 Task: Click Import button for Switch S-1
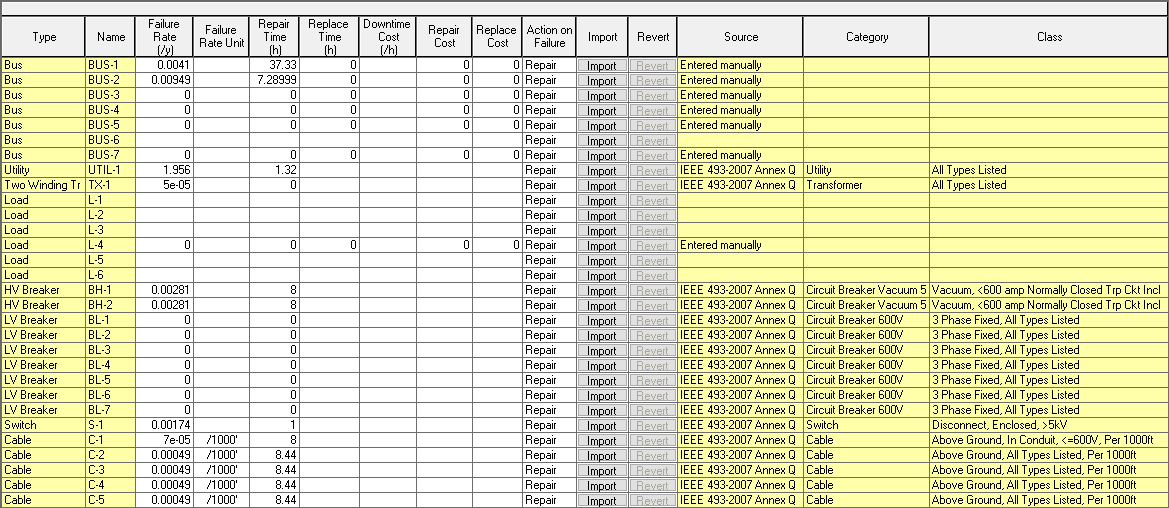(x=602, y=426)
